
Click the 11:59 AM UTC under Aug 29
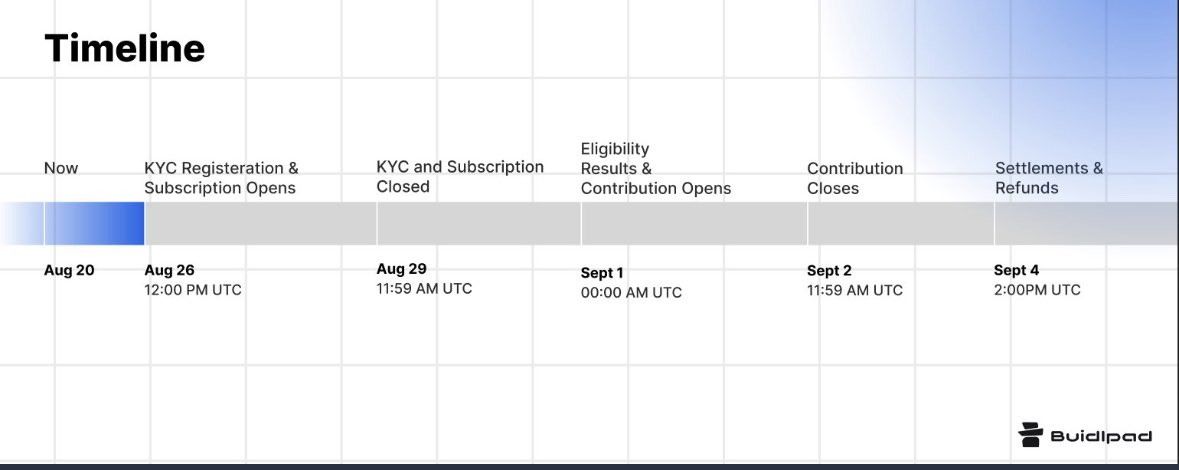(x=424, y=288)
